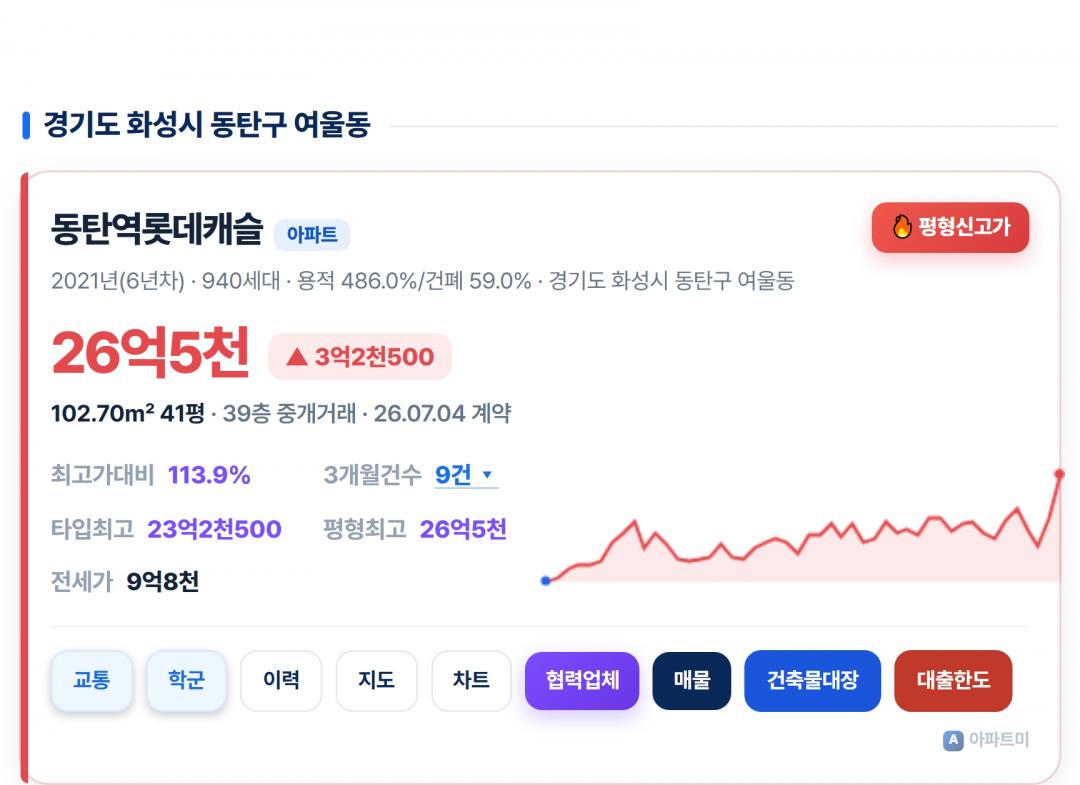Click the 평형최고 26억5천 value
The width and height of the screenshot is (1080, 785).
[463, 529]
